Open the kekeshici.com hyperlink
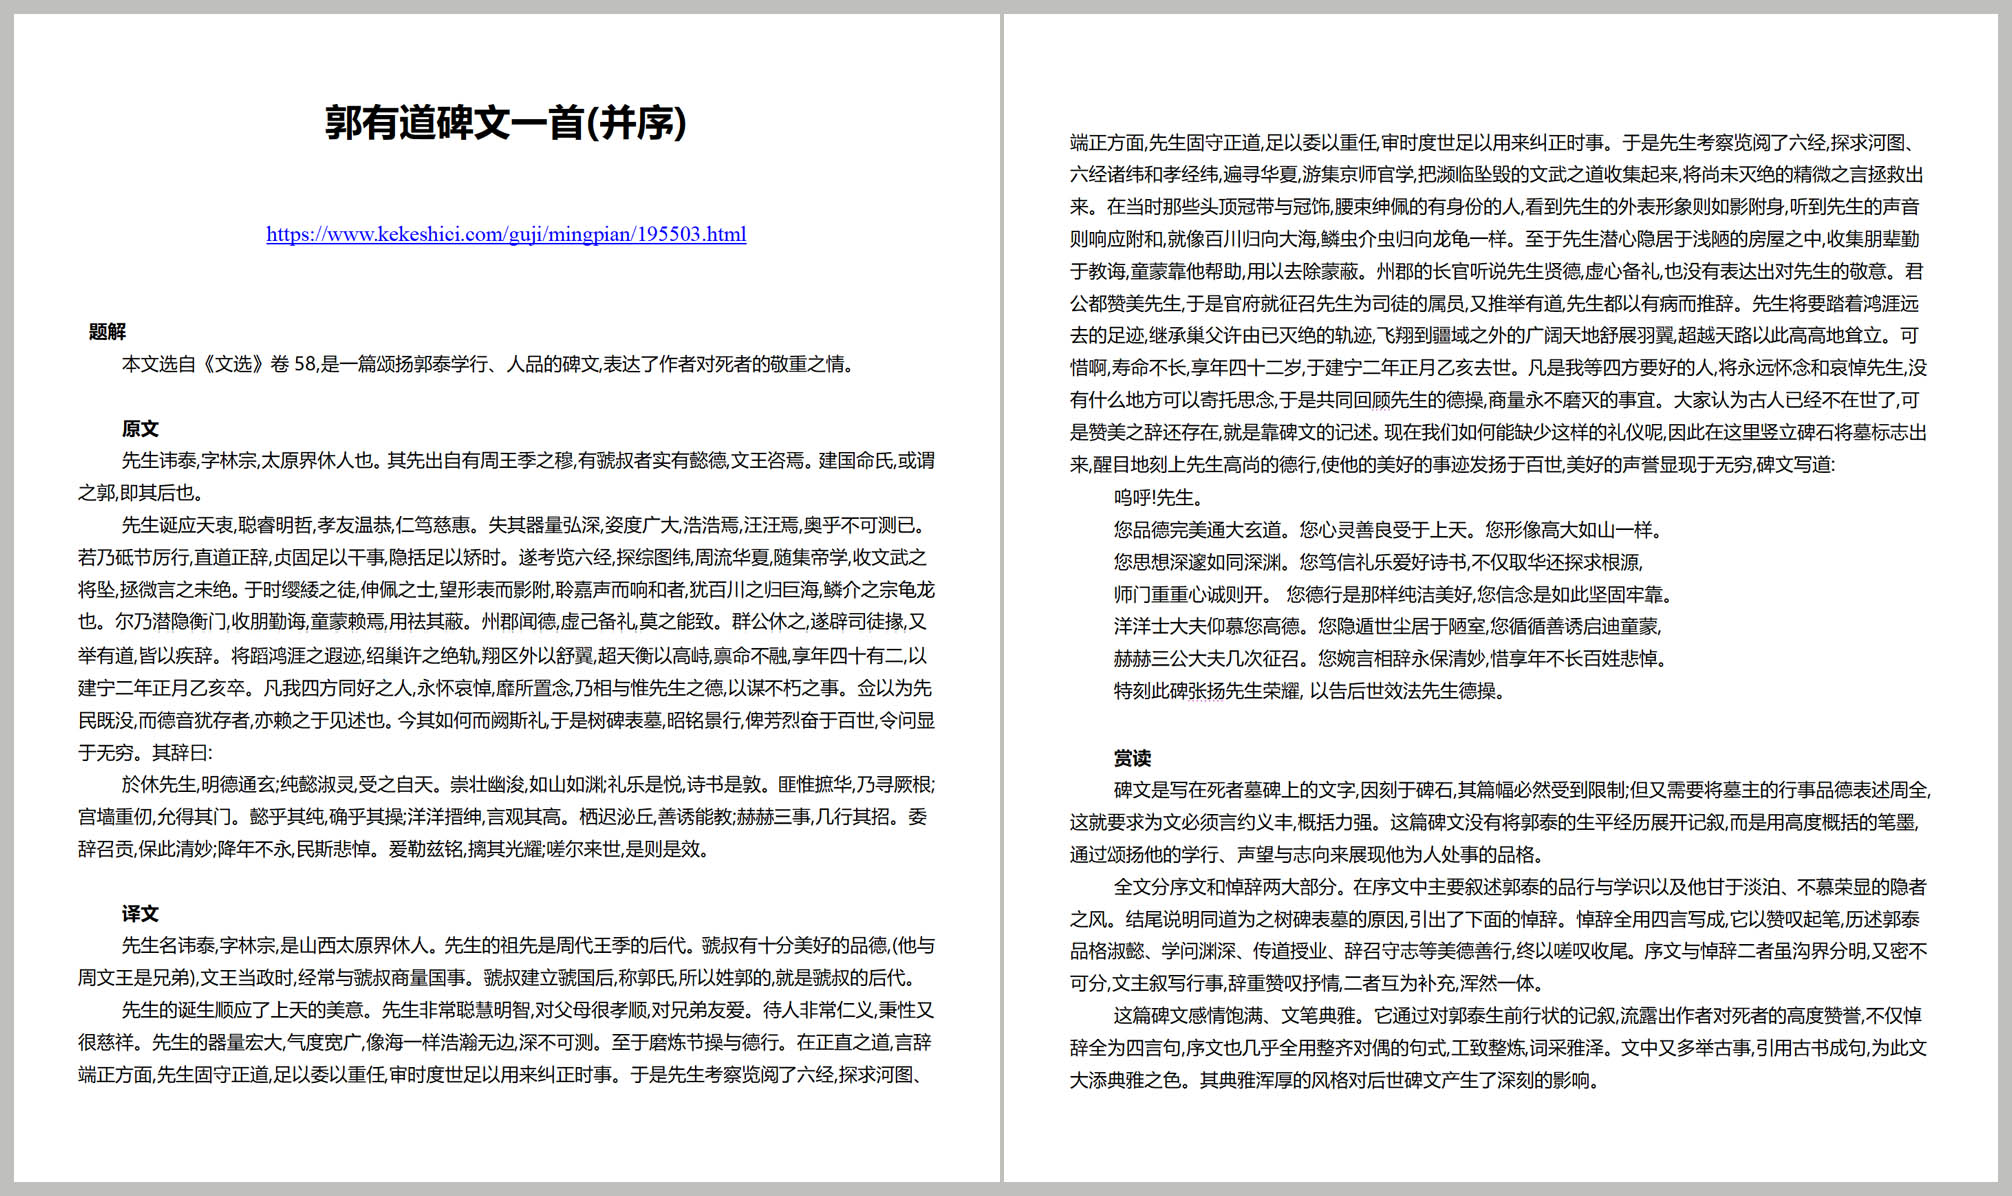Viewport: 2012px width, 1196px height. (x=506, y=234)
